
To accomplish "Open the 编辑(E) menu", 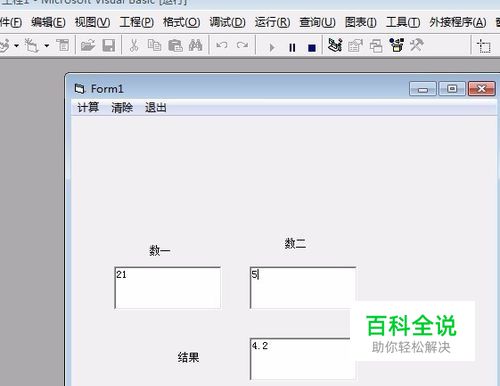I will (48, 22).
